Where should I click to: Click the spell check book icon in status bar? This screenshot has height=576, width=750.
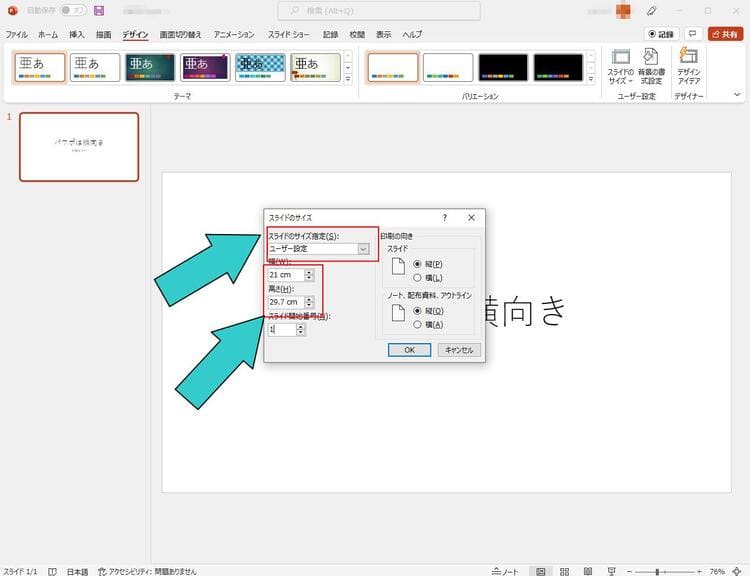click(52, 571)
